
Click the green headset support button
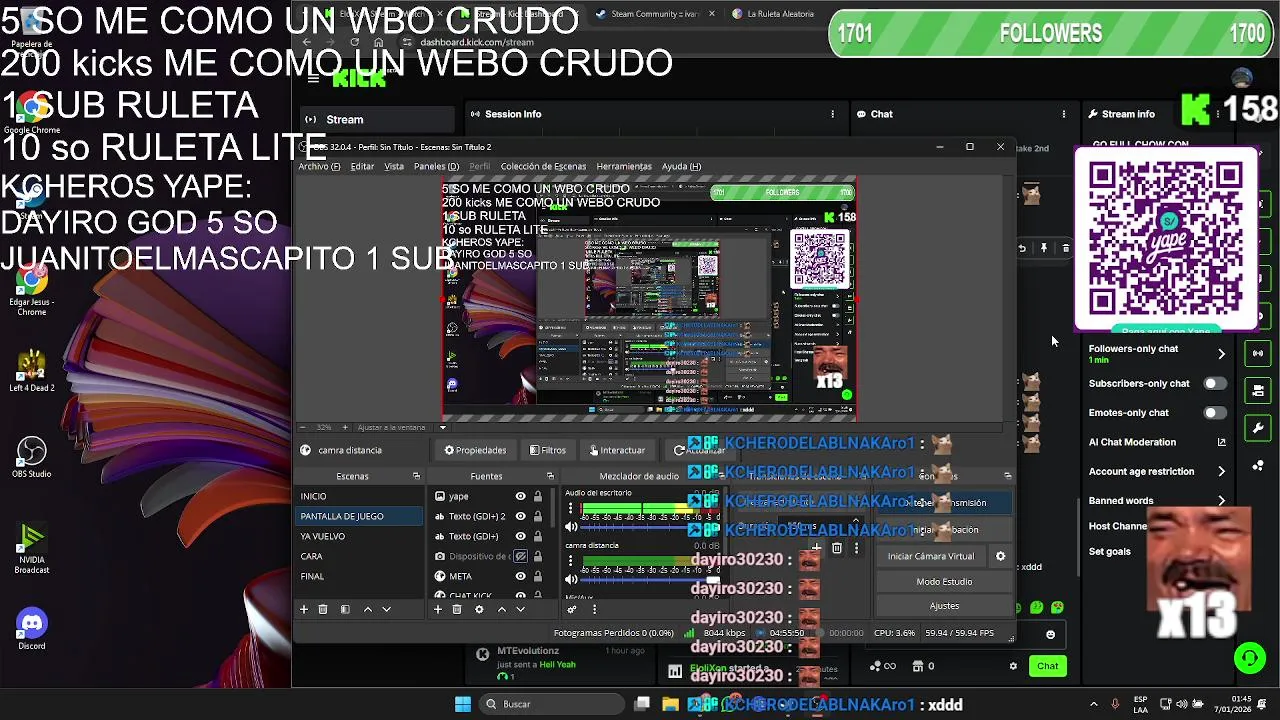[1249, 657]
